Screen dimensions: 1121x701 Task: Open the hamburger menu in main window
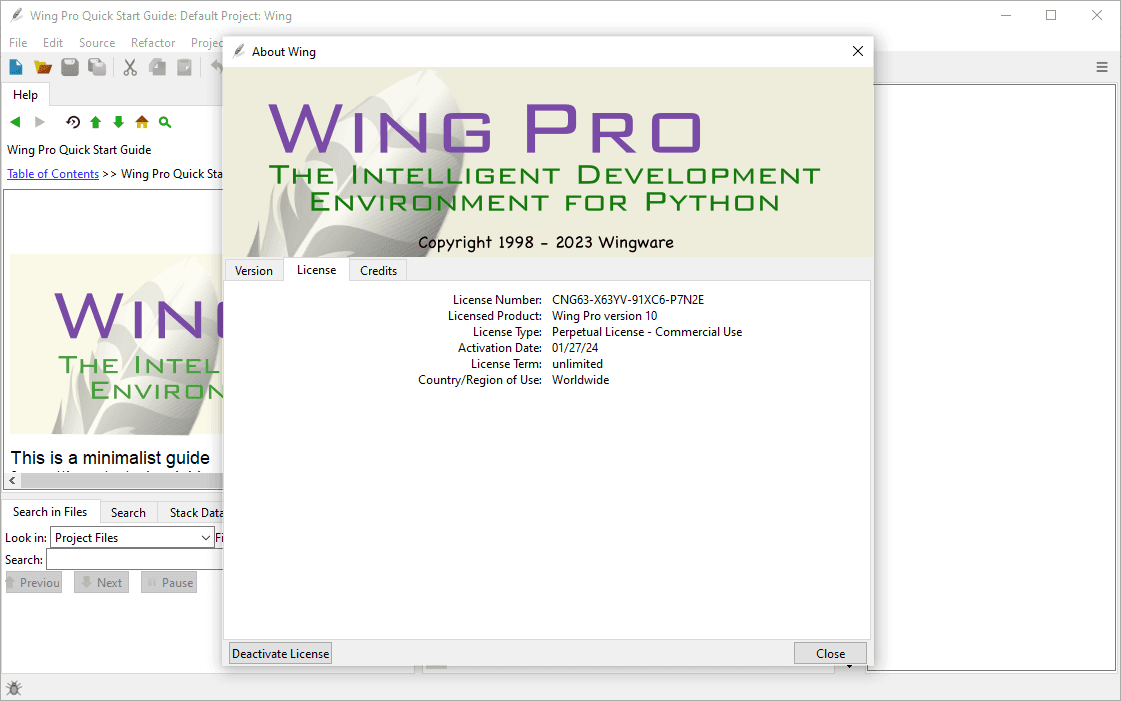1102,67
